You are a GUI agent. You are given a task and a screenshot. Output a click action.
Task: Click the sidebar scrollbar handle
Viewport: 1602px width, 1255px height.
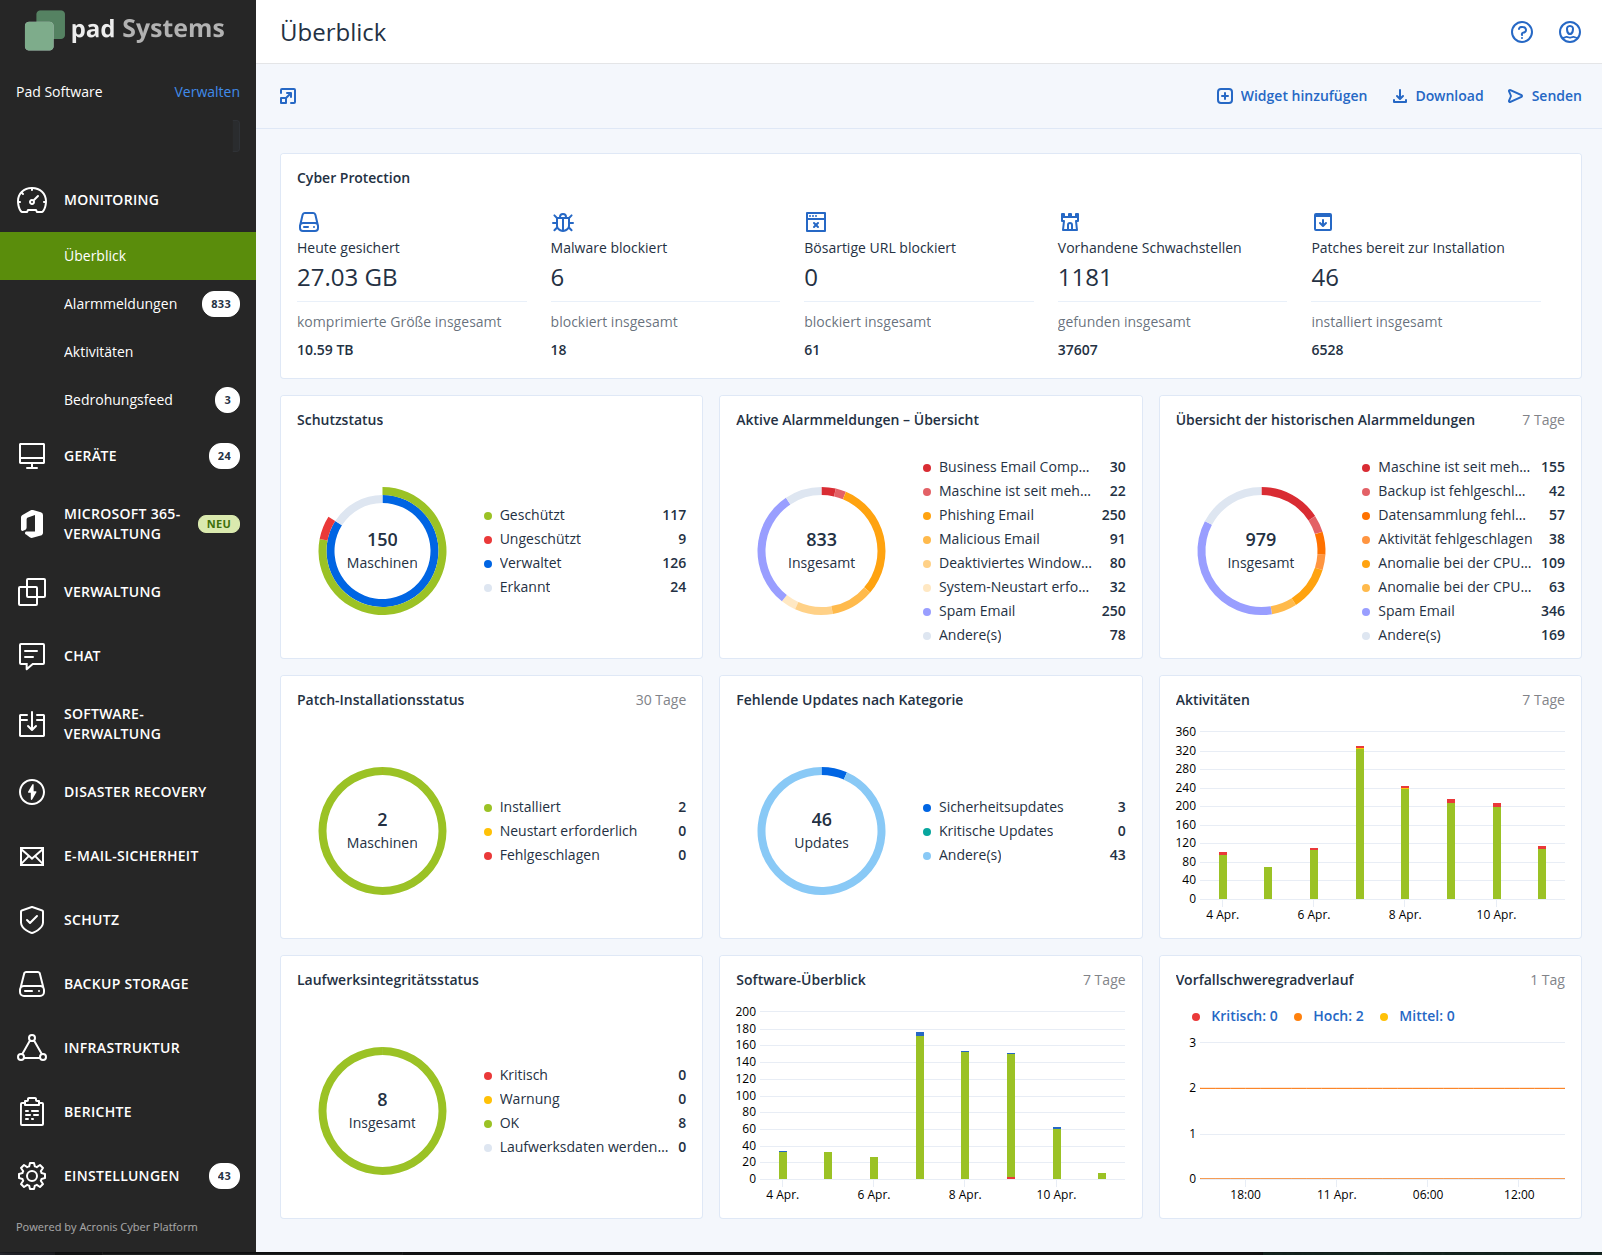[x=237, y=136]
